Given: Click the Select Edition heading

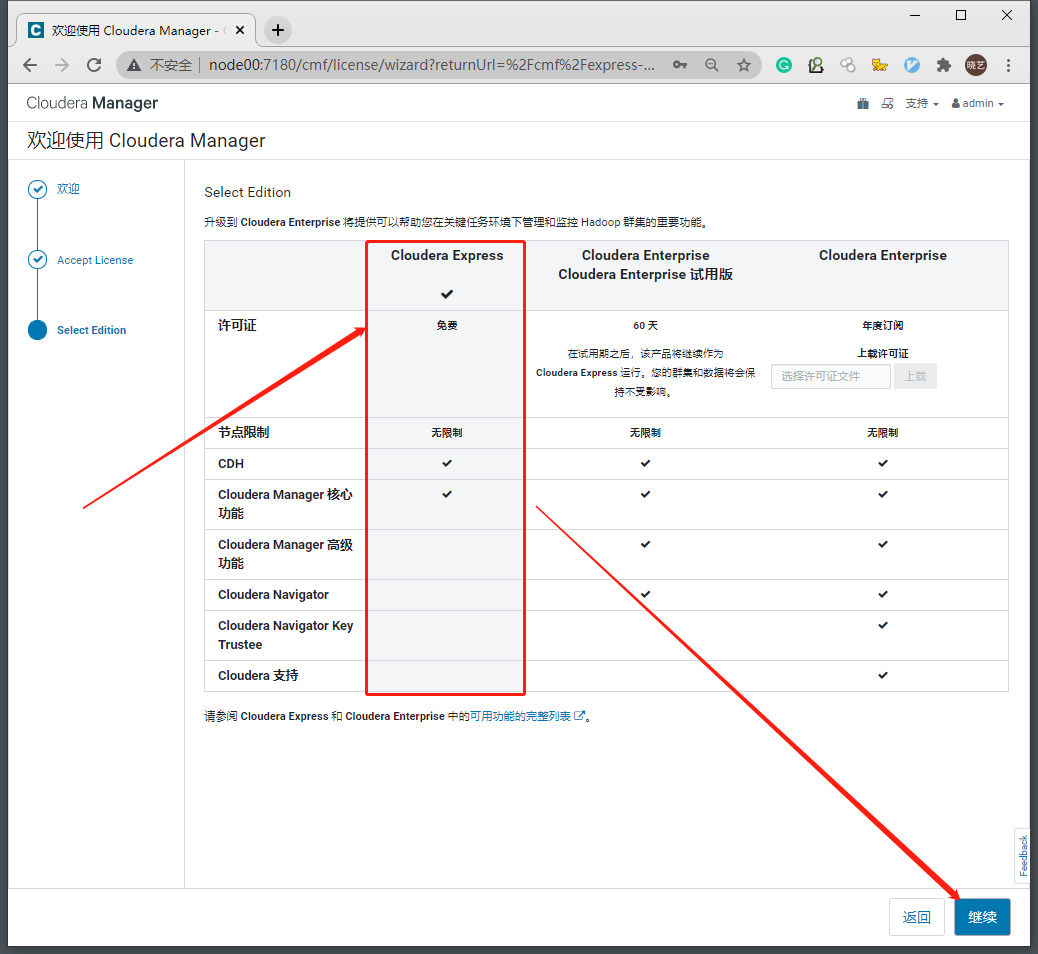Looking at the screenshot, I should 248,192.
